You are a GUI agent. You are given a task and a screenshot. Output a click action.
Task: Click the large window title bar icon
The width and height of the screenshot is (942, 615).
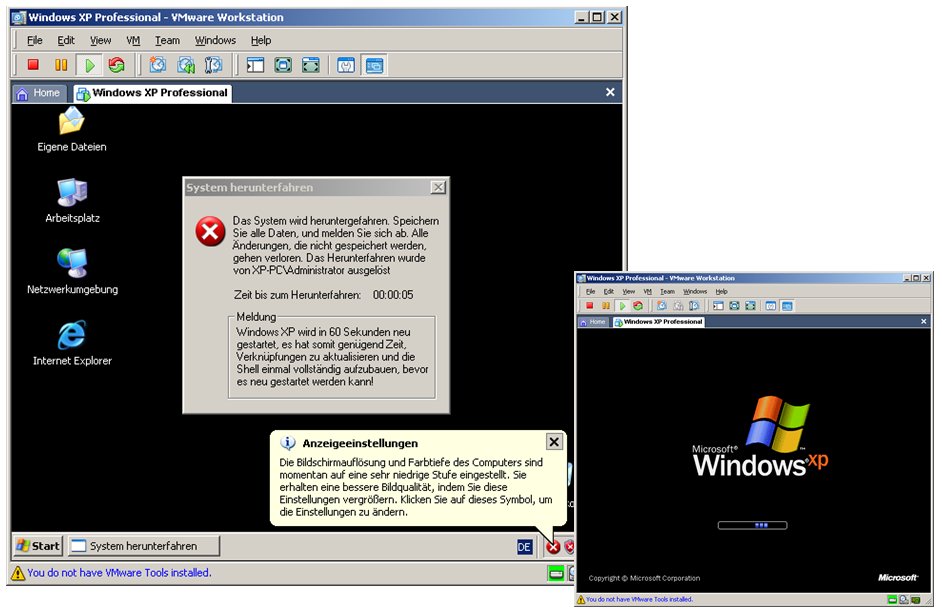19,17
